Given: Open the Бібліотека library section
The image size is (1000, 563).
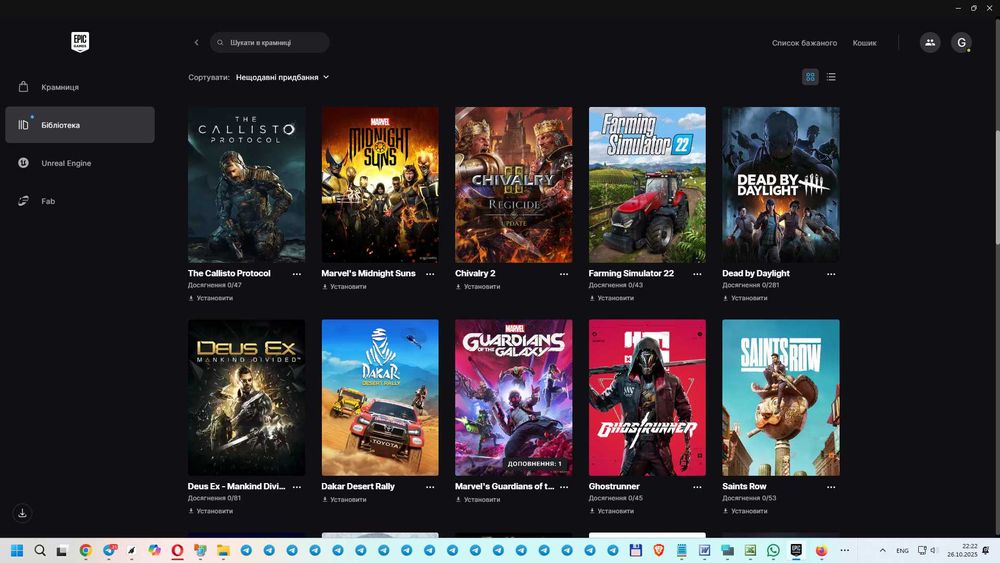Looking at the screenshot, I should (x=80, y=125).
